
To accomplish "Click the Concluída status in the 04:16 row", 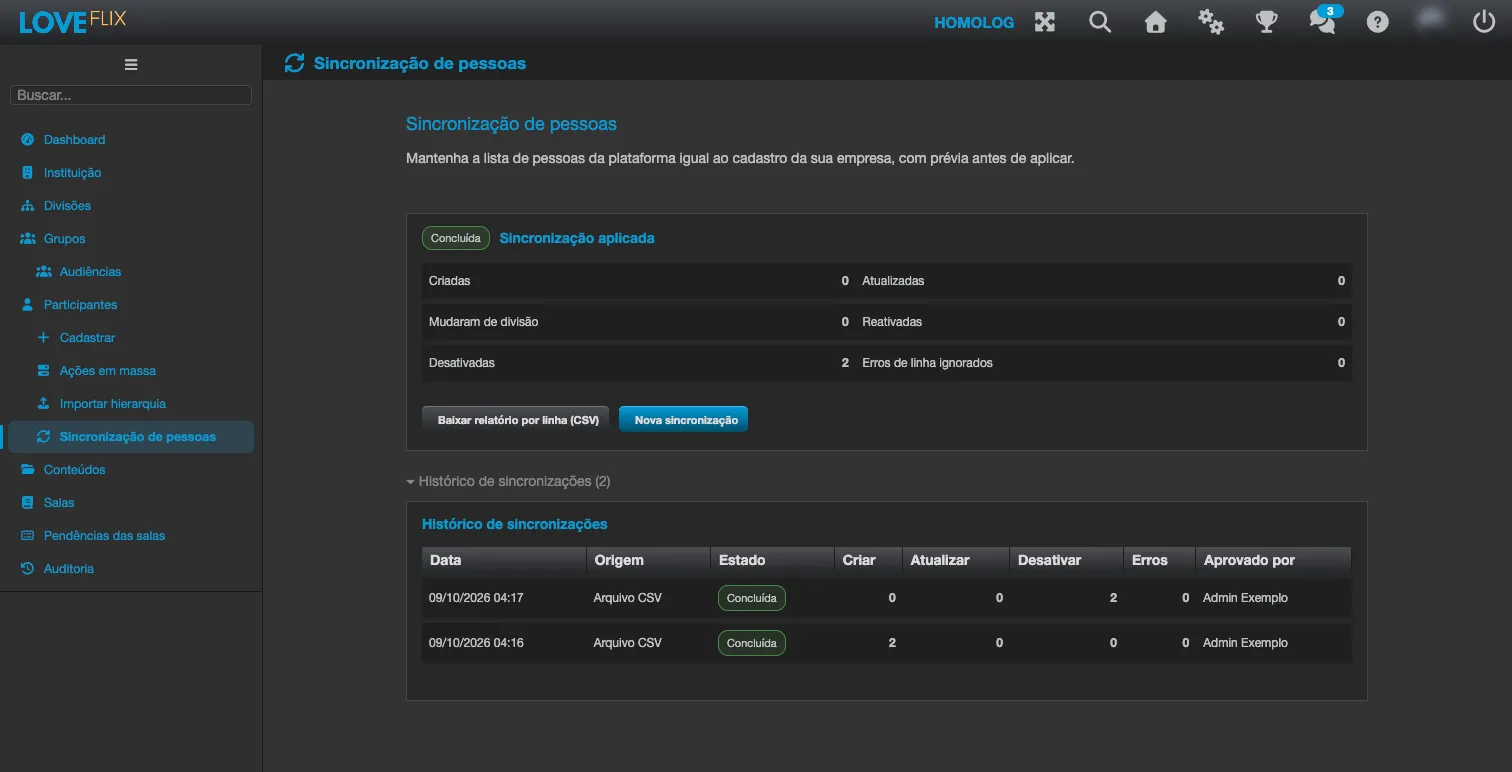I will pyautogui.click(x=752, y=643).
